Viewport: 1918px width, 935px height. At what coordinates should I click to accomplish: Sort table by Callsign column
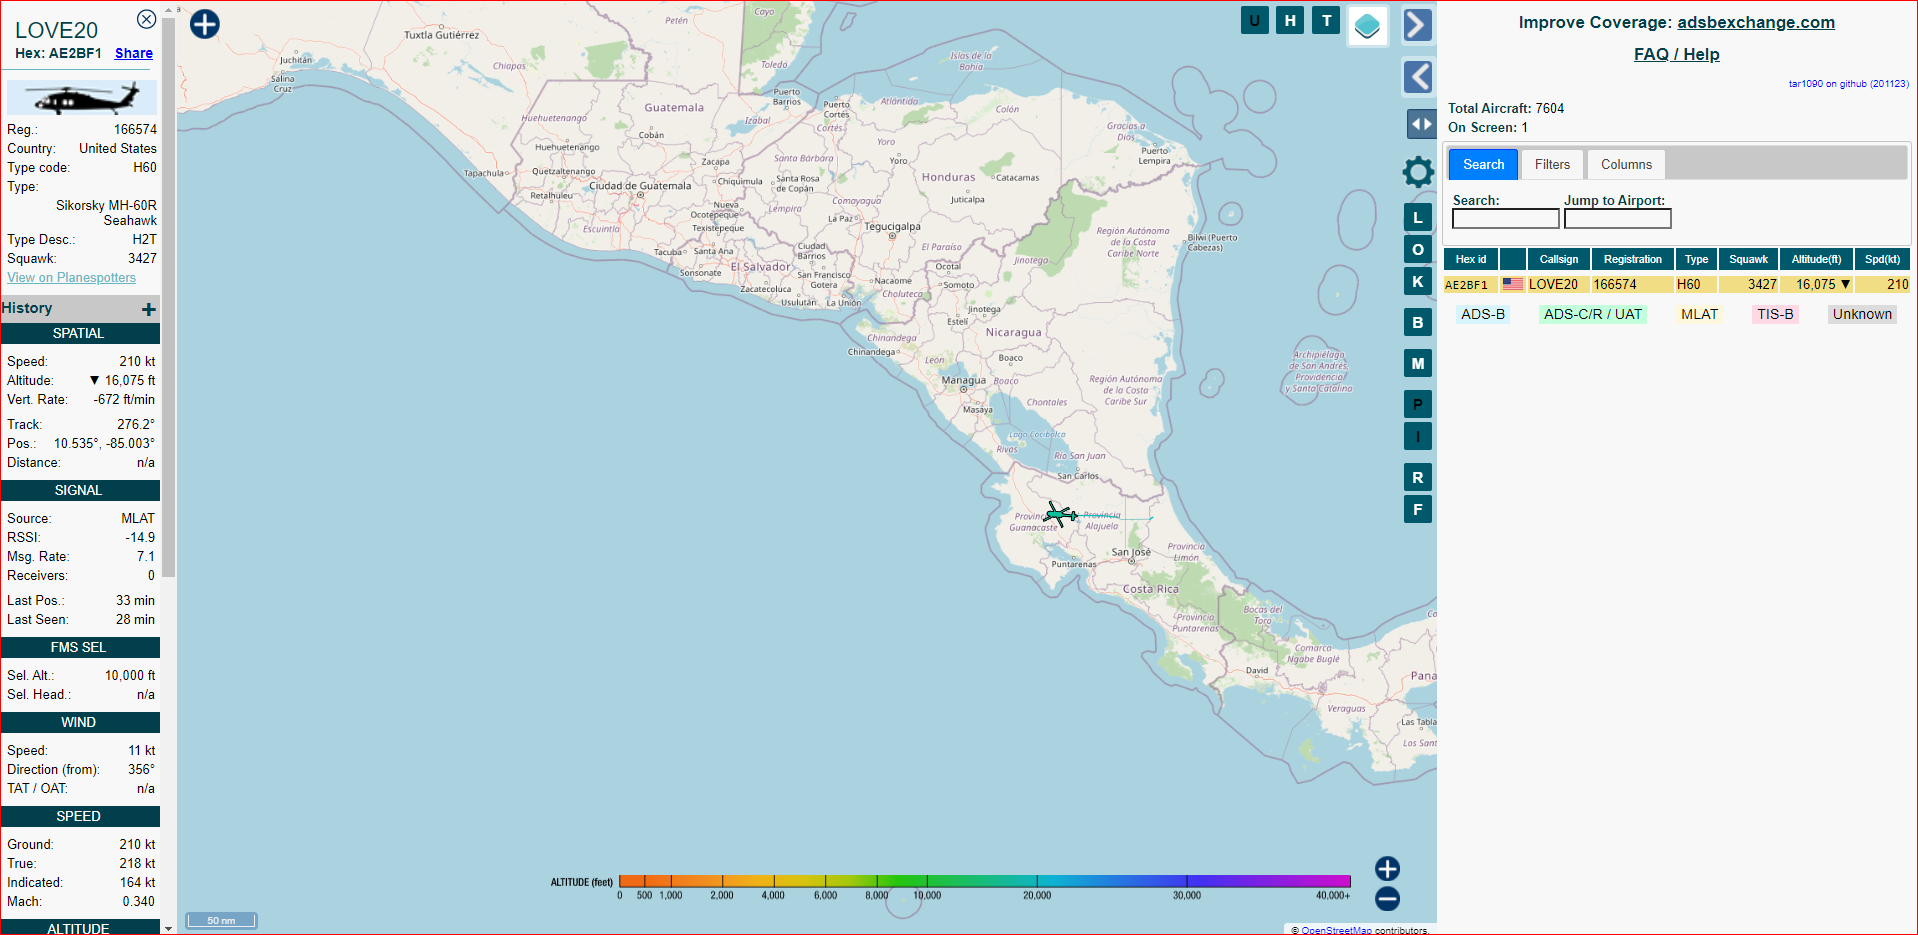tap(1558, 260)
